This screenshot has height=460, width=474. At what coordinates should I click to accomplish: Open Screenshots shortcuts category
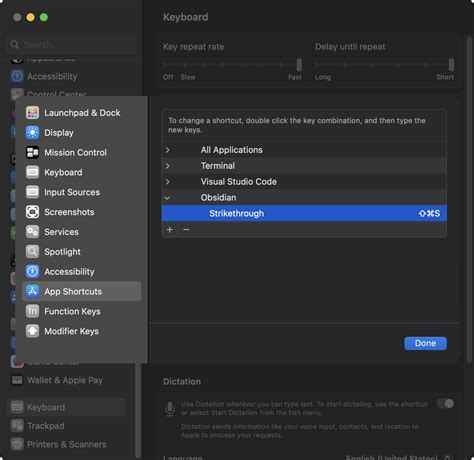pos(82,212)
